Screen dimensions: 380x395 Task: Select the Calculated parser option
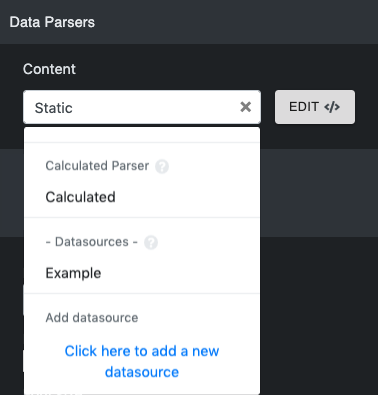pyautogui.click(x=142, y=197)
